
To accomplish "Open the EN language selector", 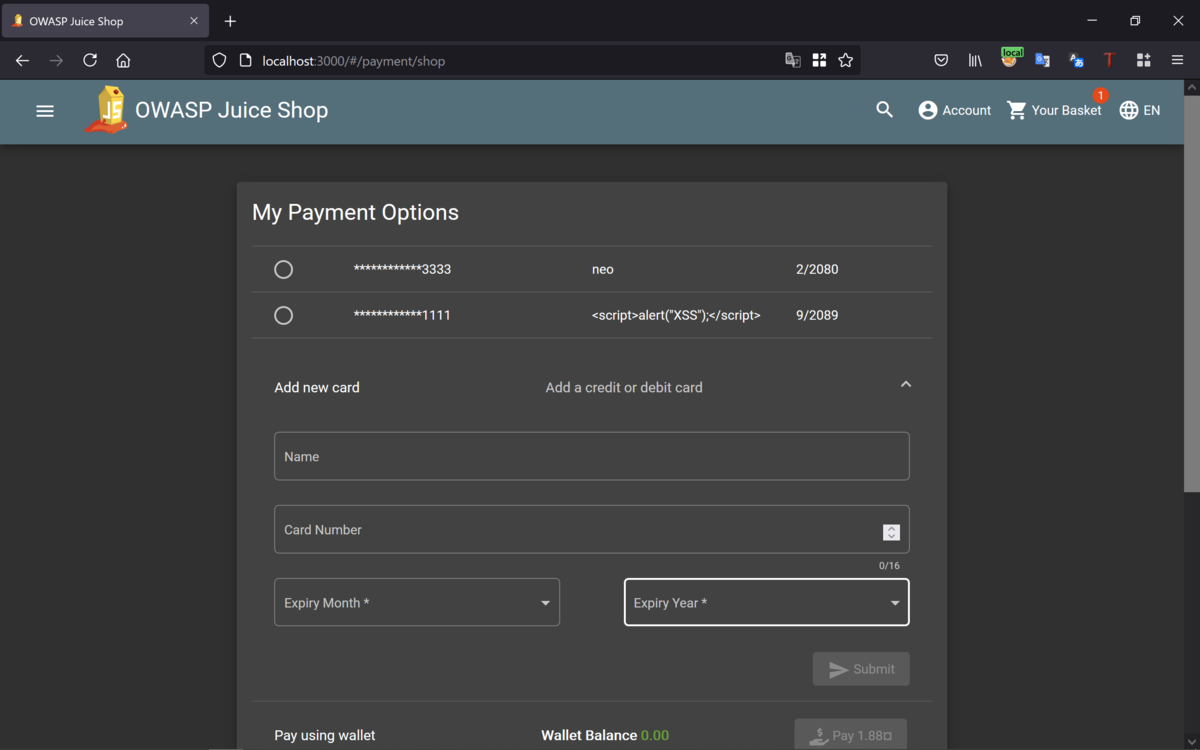I will (x=1139, y=110).
